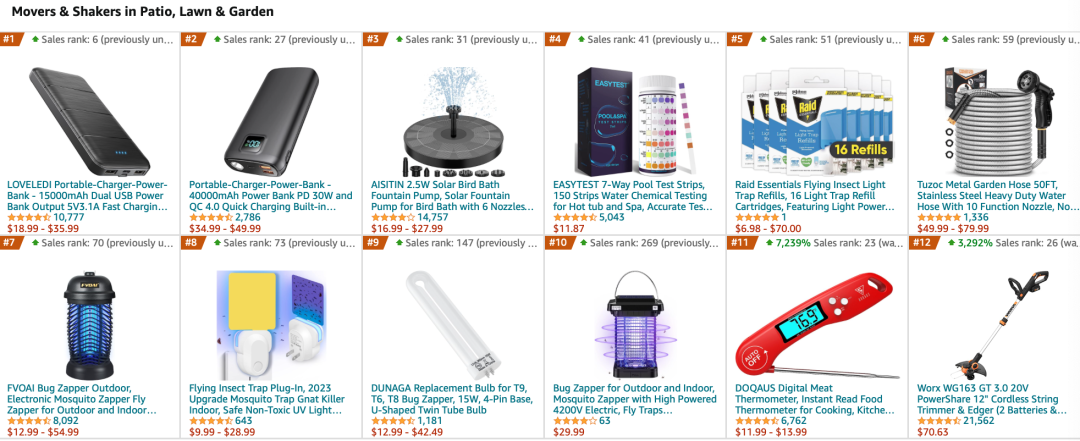View 14,757 reviews for solar fountain pump

coord(433,218)
